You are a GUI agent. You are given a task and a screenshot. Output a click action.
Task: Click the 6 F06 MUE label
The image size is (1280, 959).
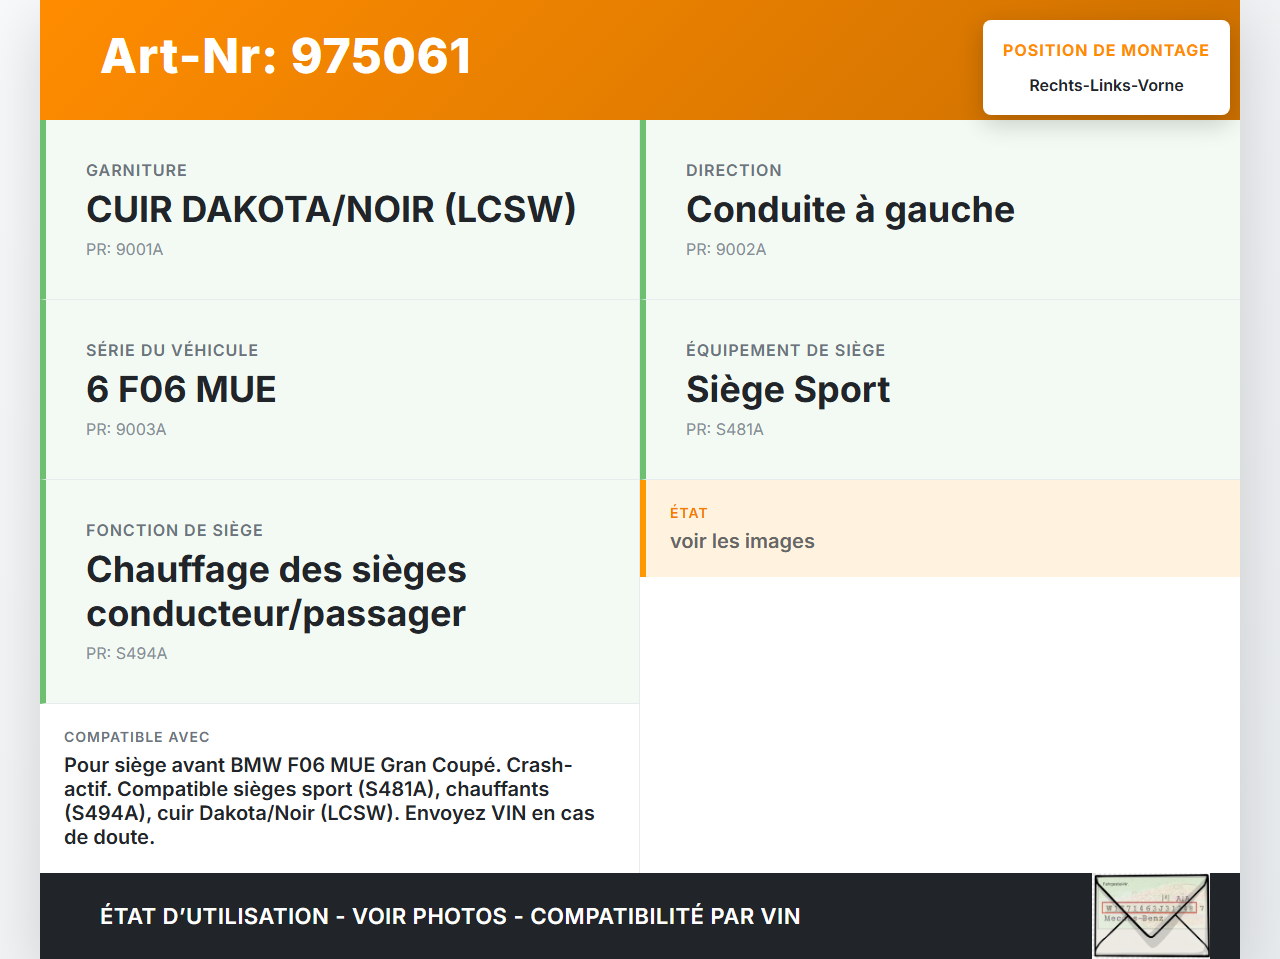click(x=181, y=389)
